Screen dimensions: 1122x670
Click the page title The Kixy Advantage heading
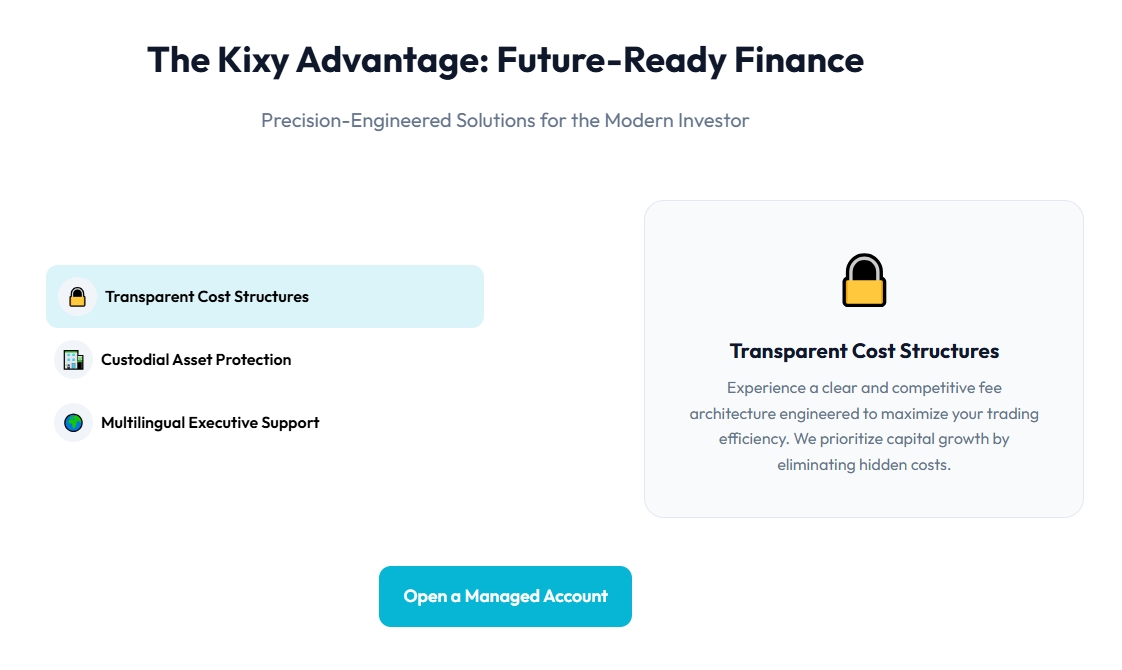[505, 60]
